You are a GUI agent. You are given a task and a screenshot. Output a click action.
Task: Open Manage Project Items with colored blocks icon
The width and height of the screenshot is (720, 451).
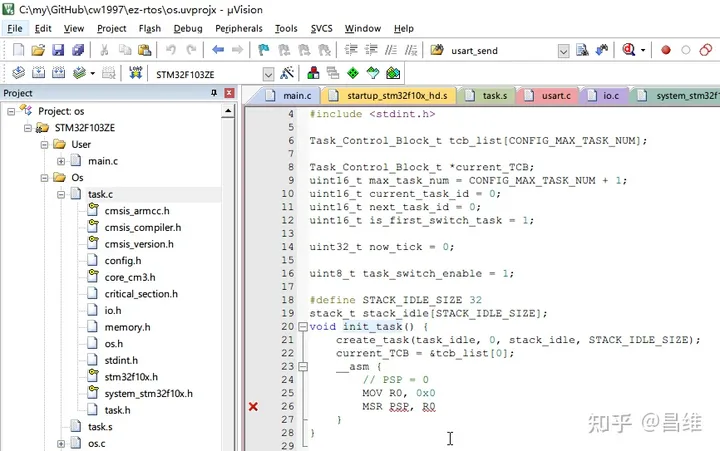tap(314, 73)
